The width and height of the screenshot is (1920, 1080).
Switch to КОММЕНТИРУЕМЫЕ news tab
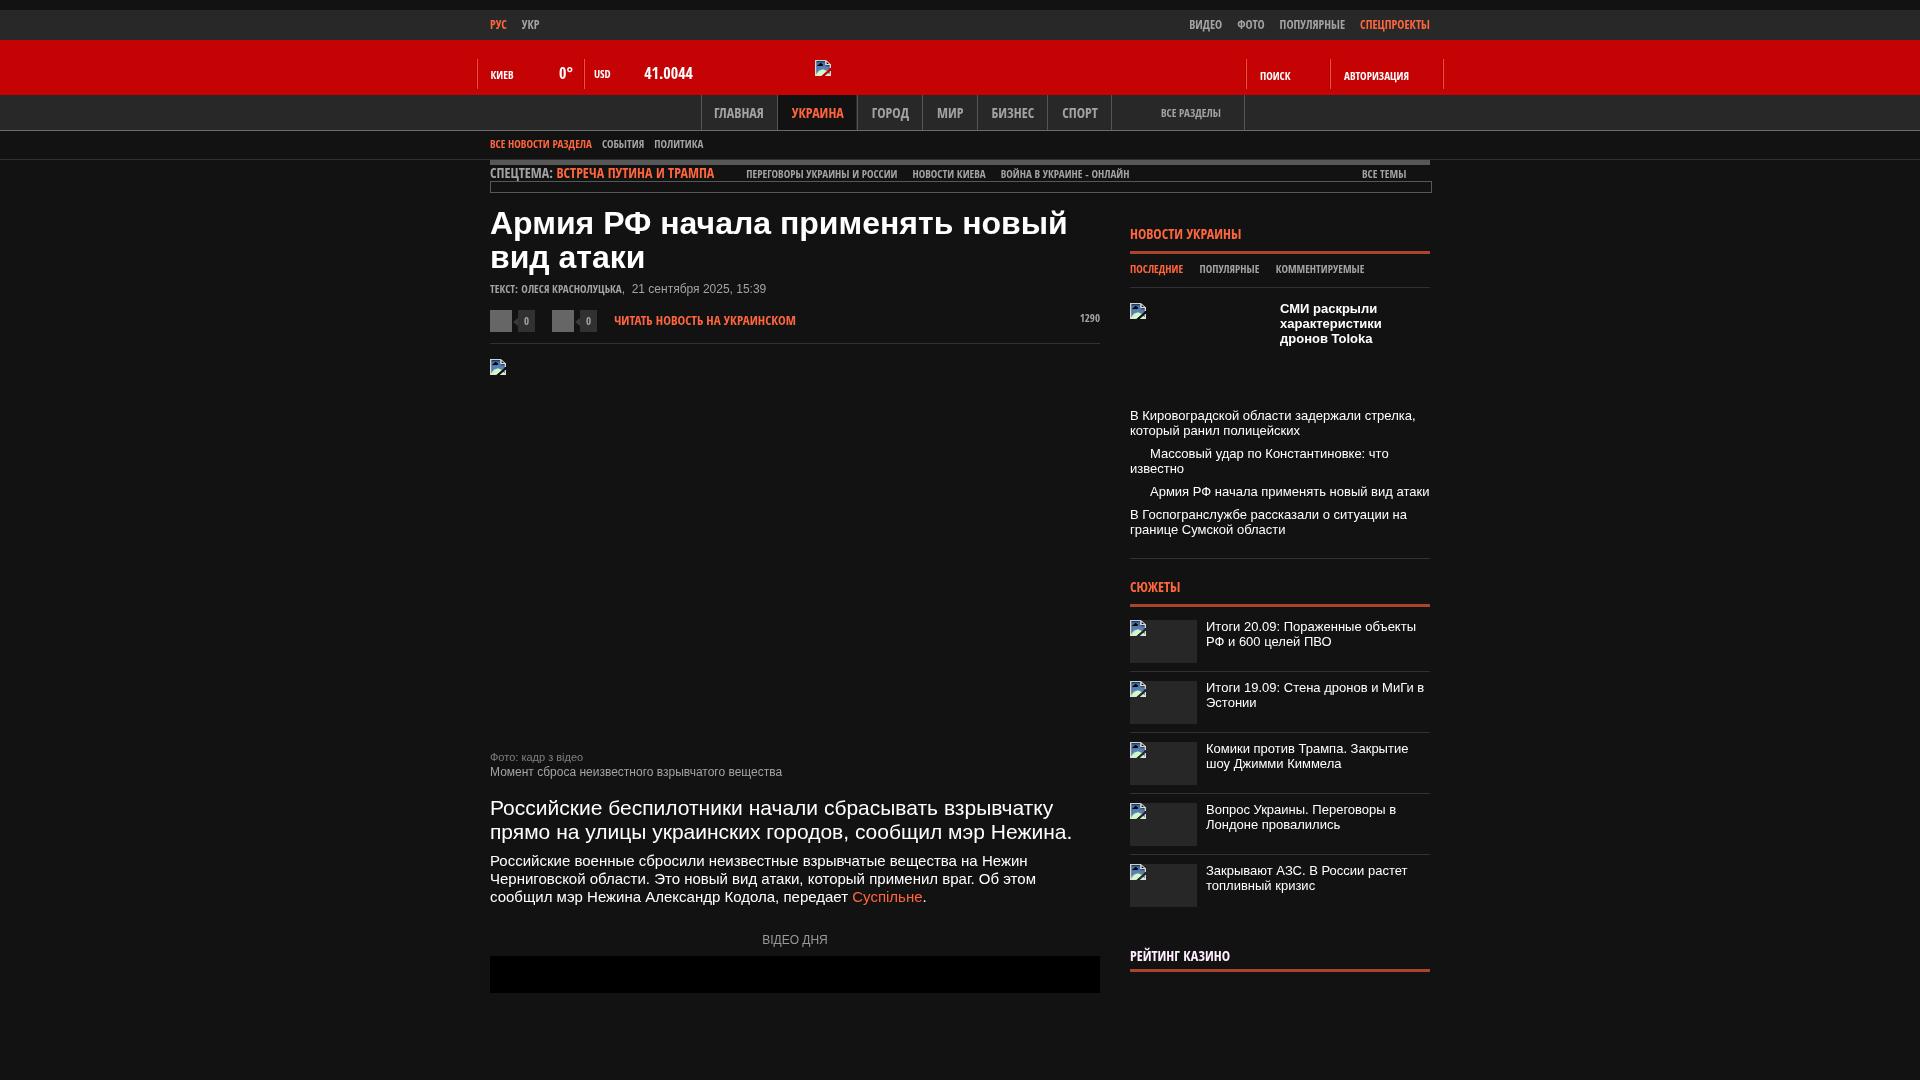[x=1319, y=269]
